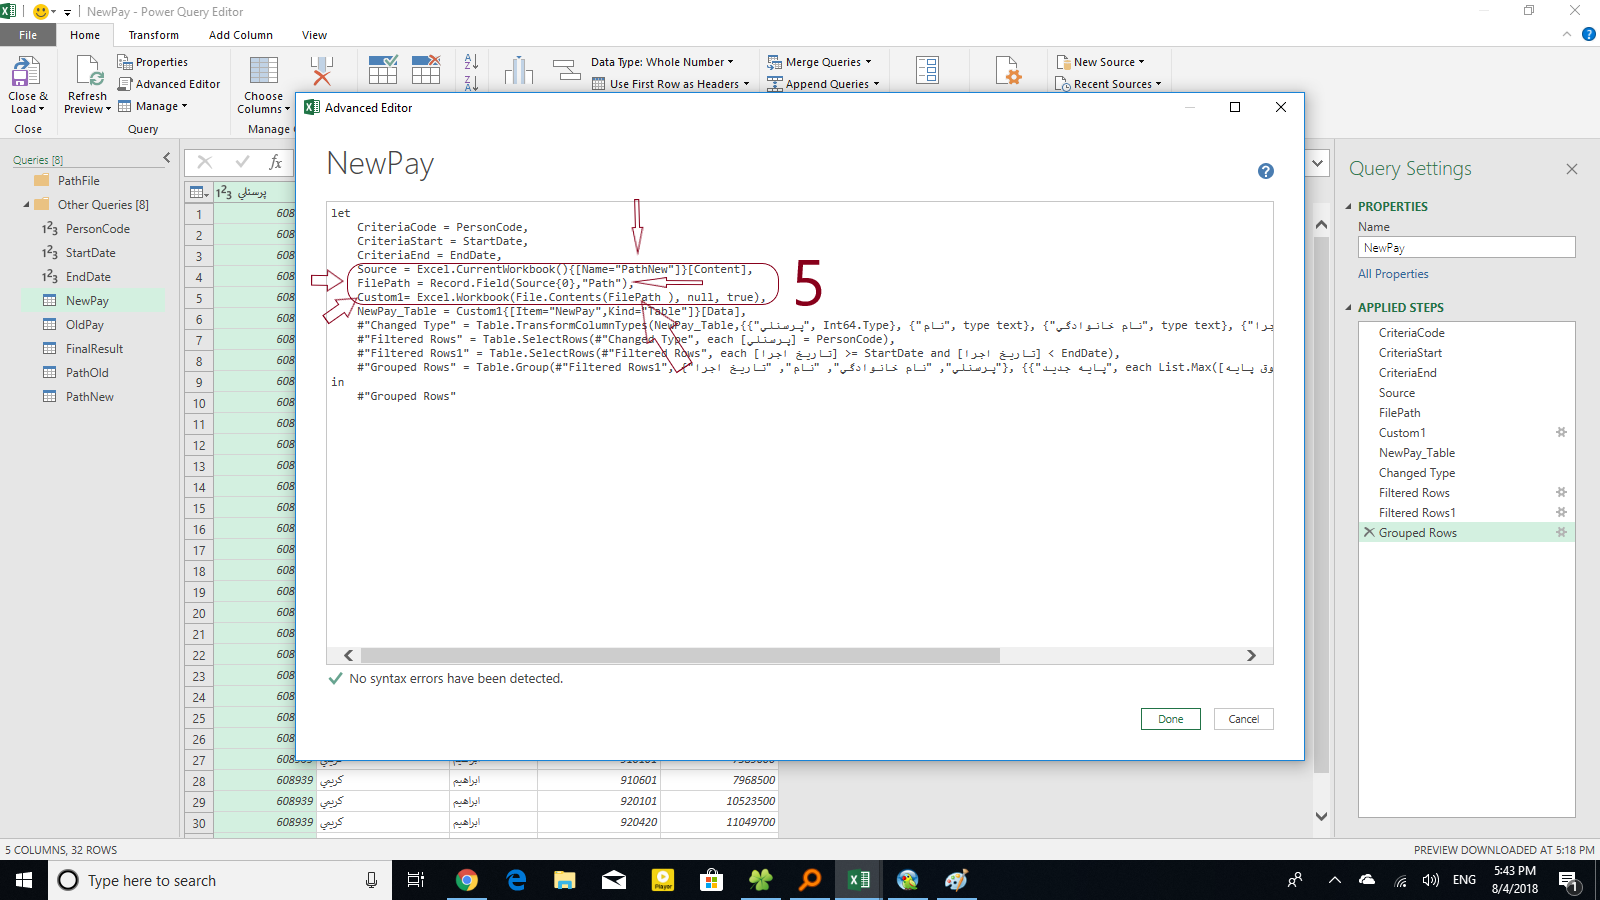Click the gear icon beside Grouped Rows step
1600x900 pixels.
point(1561,532)
